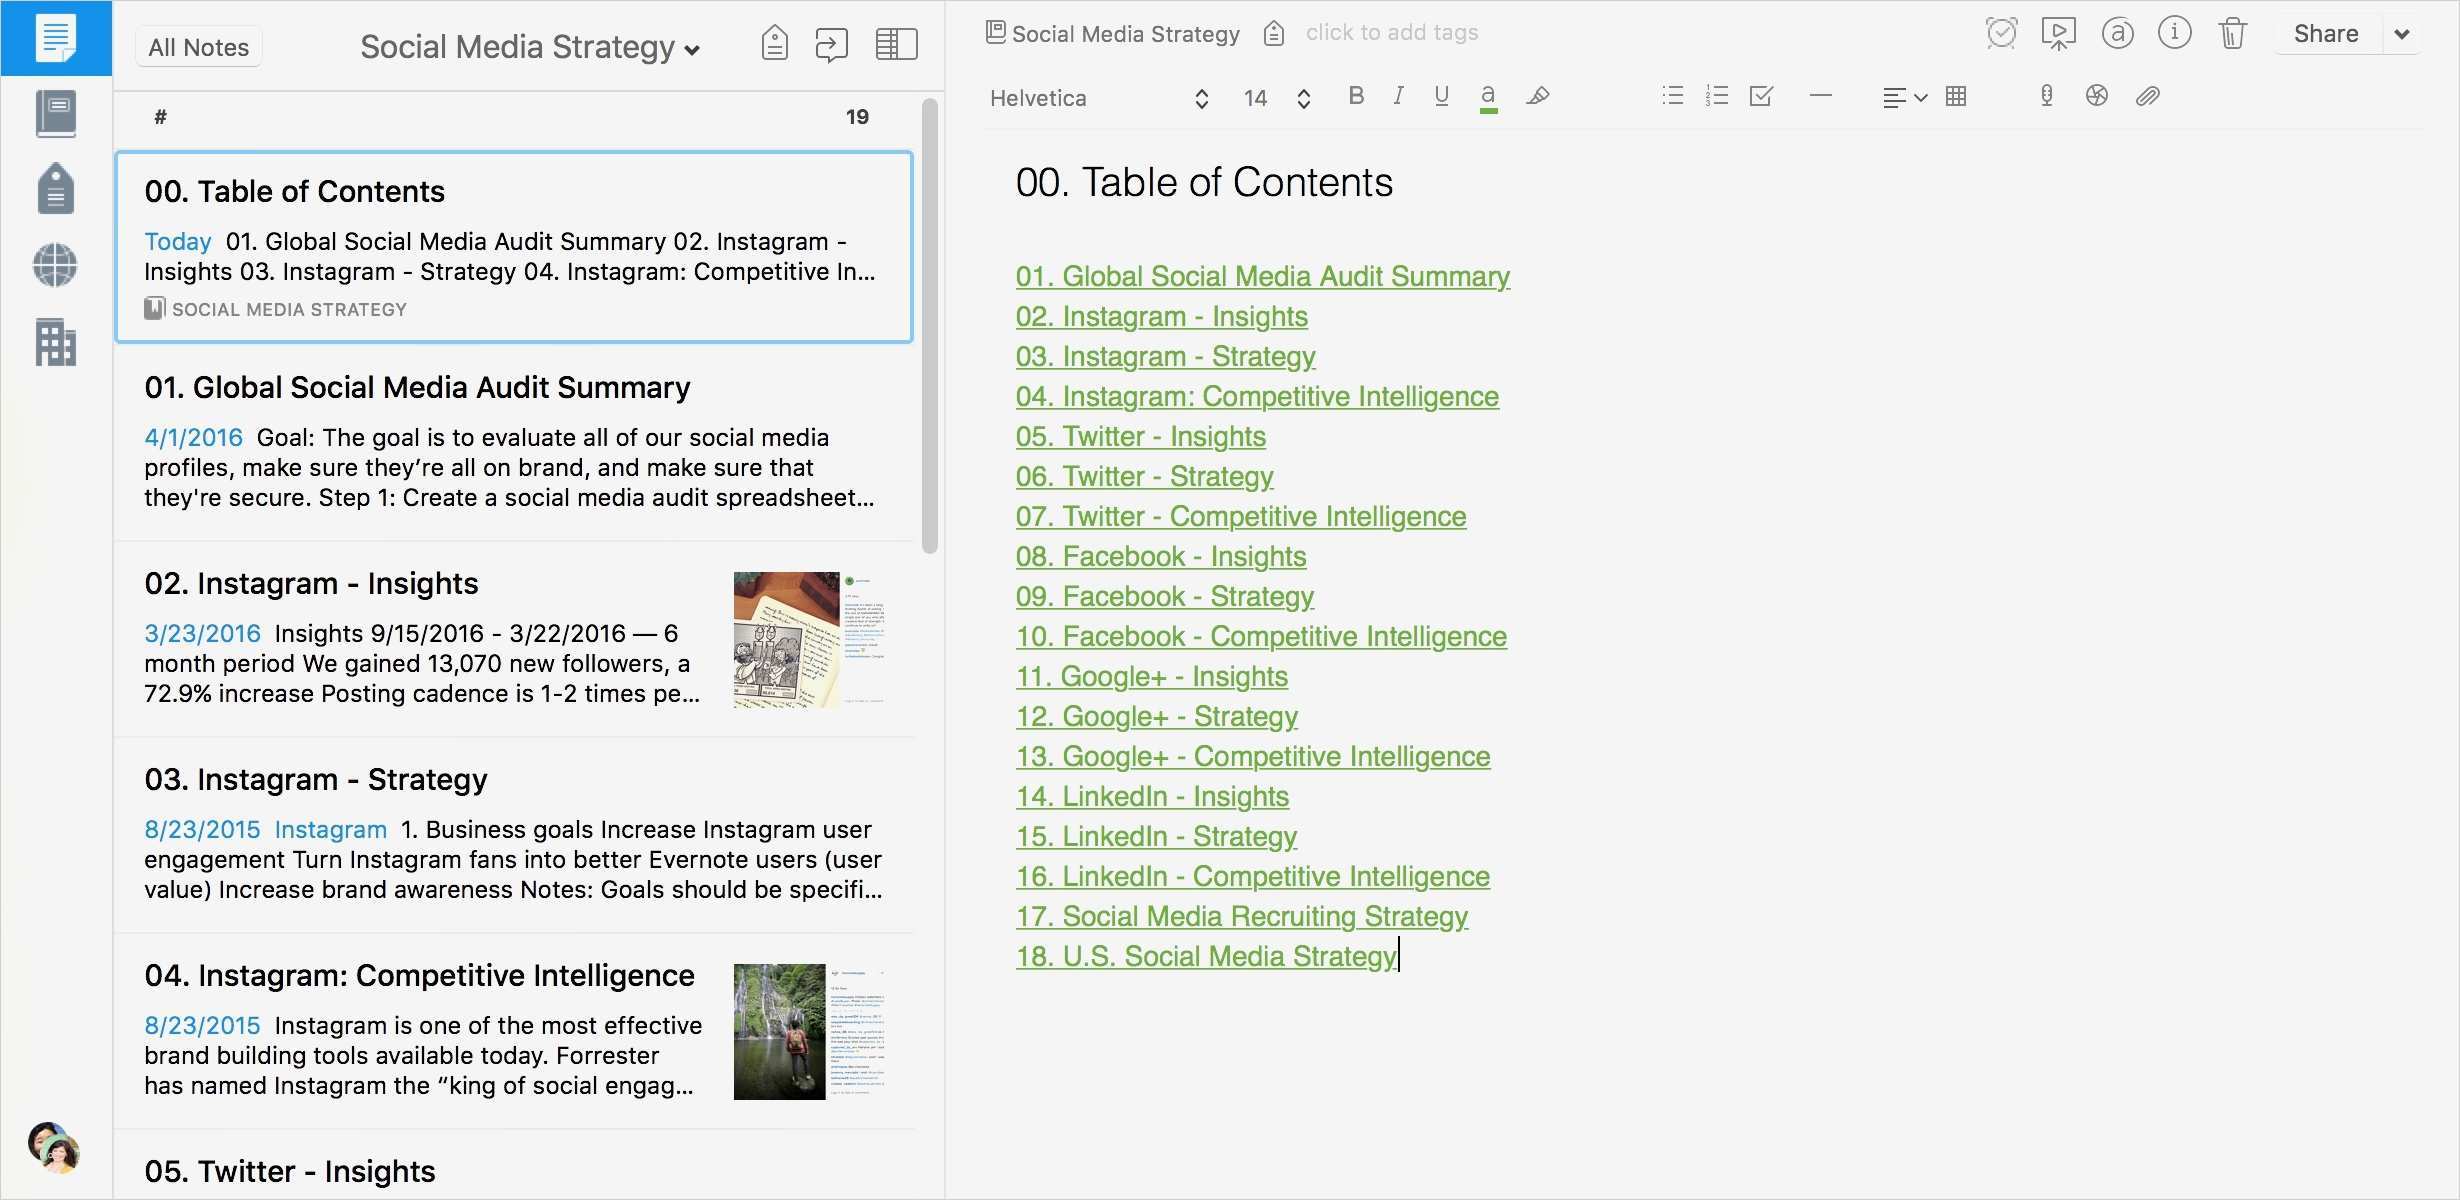Open the Share dropdown arrow

click(2402, 34)
